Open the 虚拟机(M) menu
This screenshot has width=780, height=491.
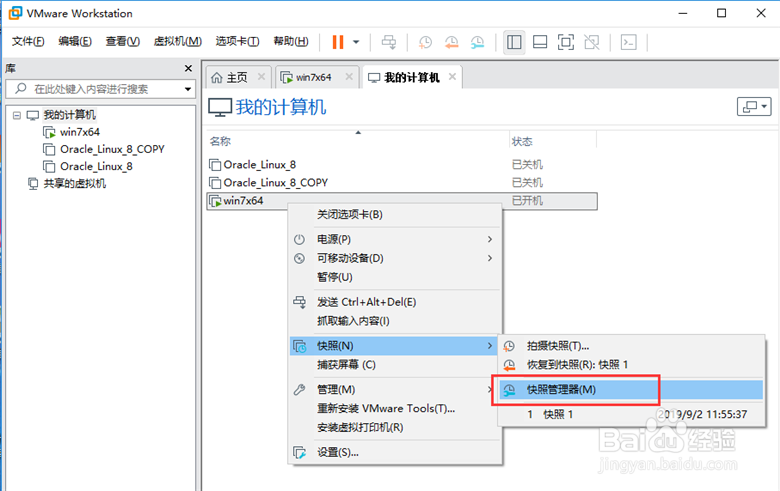178,41
